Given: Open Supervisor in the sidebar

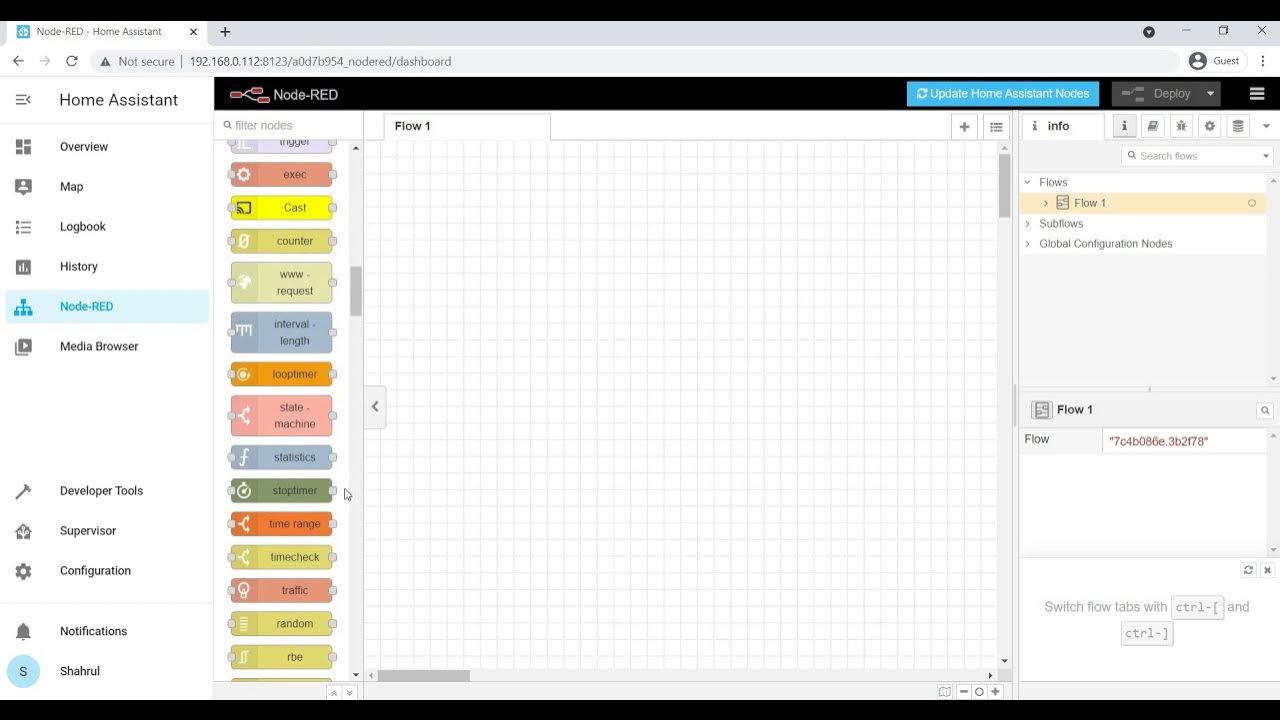Looking at the screenshot, I should coord(107,531).
